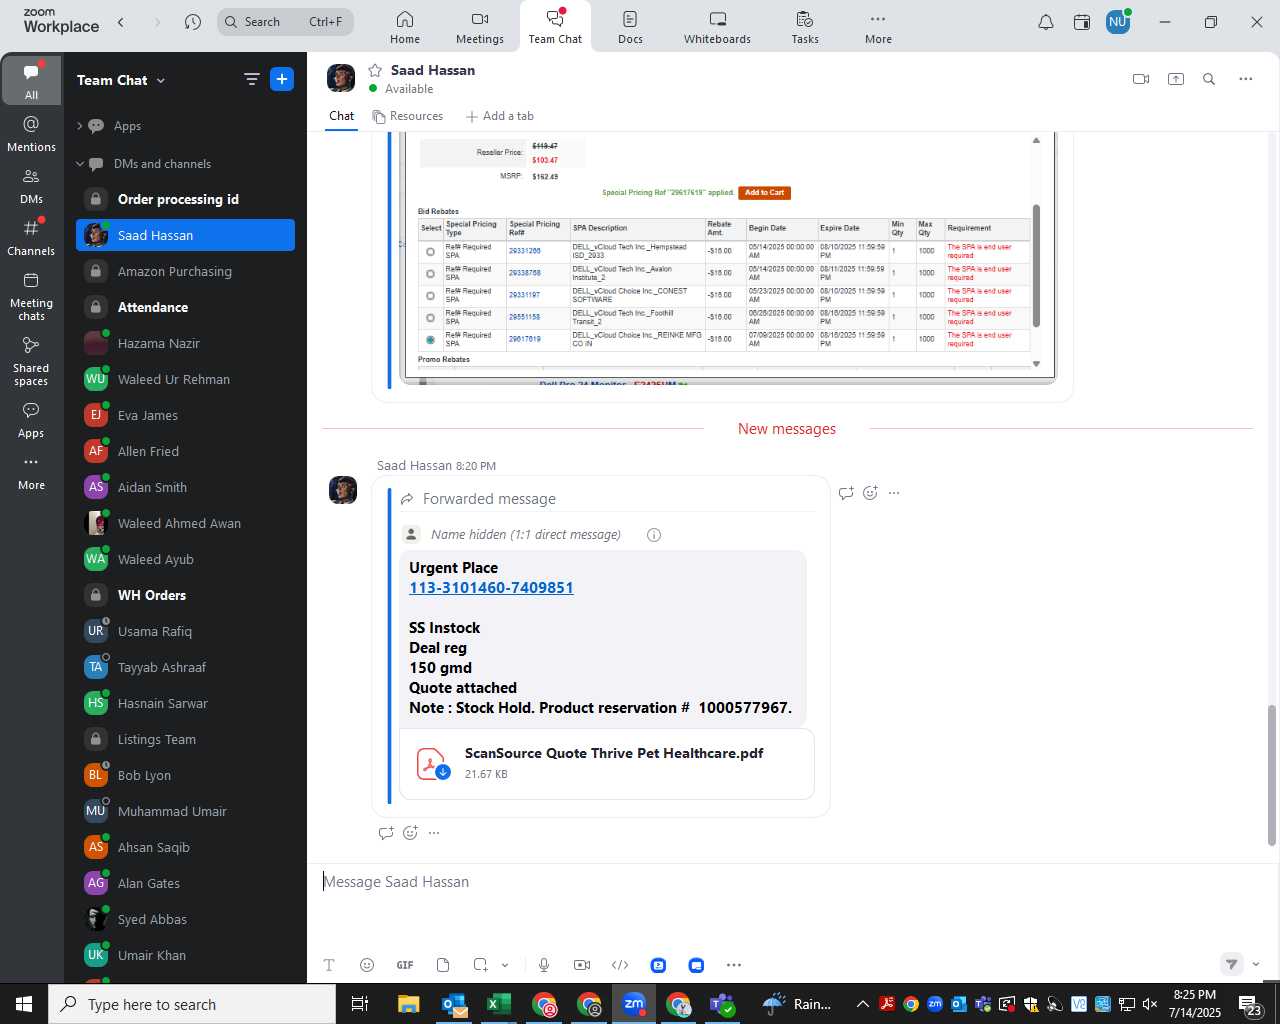Click the info icon beside Name hidden

[x=654, y=535]
